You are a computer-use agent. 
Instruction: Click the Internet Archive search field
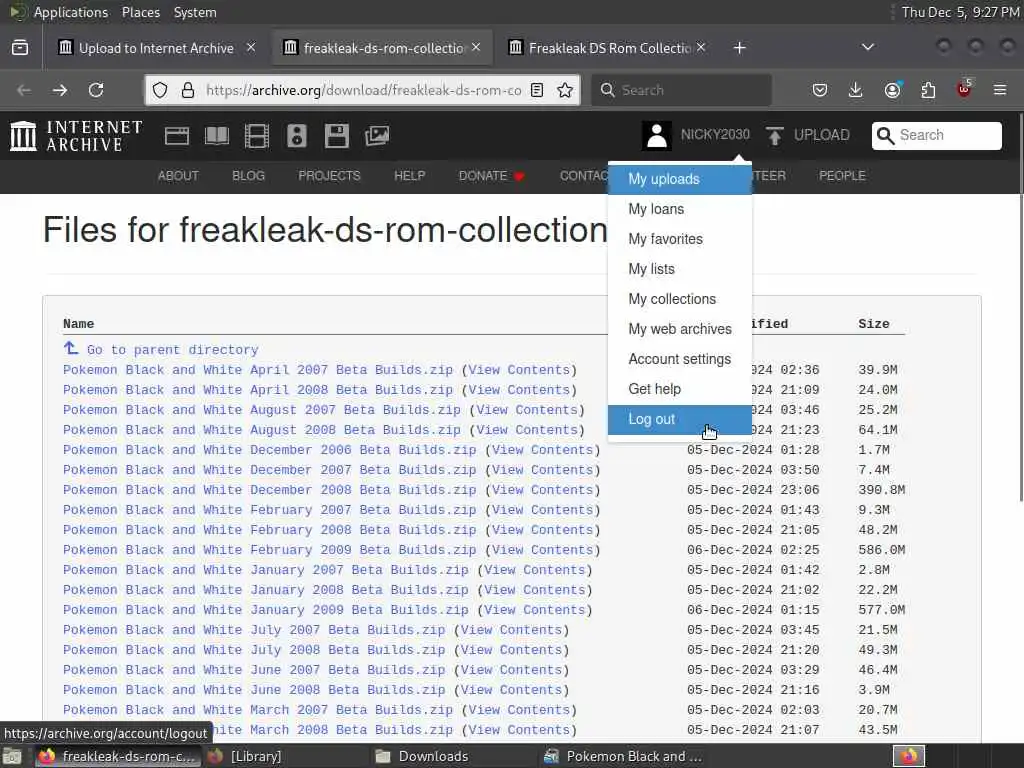[936, 135]
